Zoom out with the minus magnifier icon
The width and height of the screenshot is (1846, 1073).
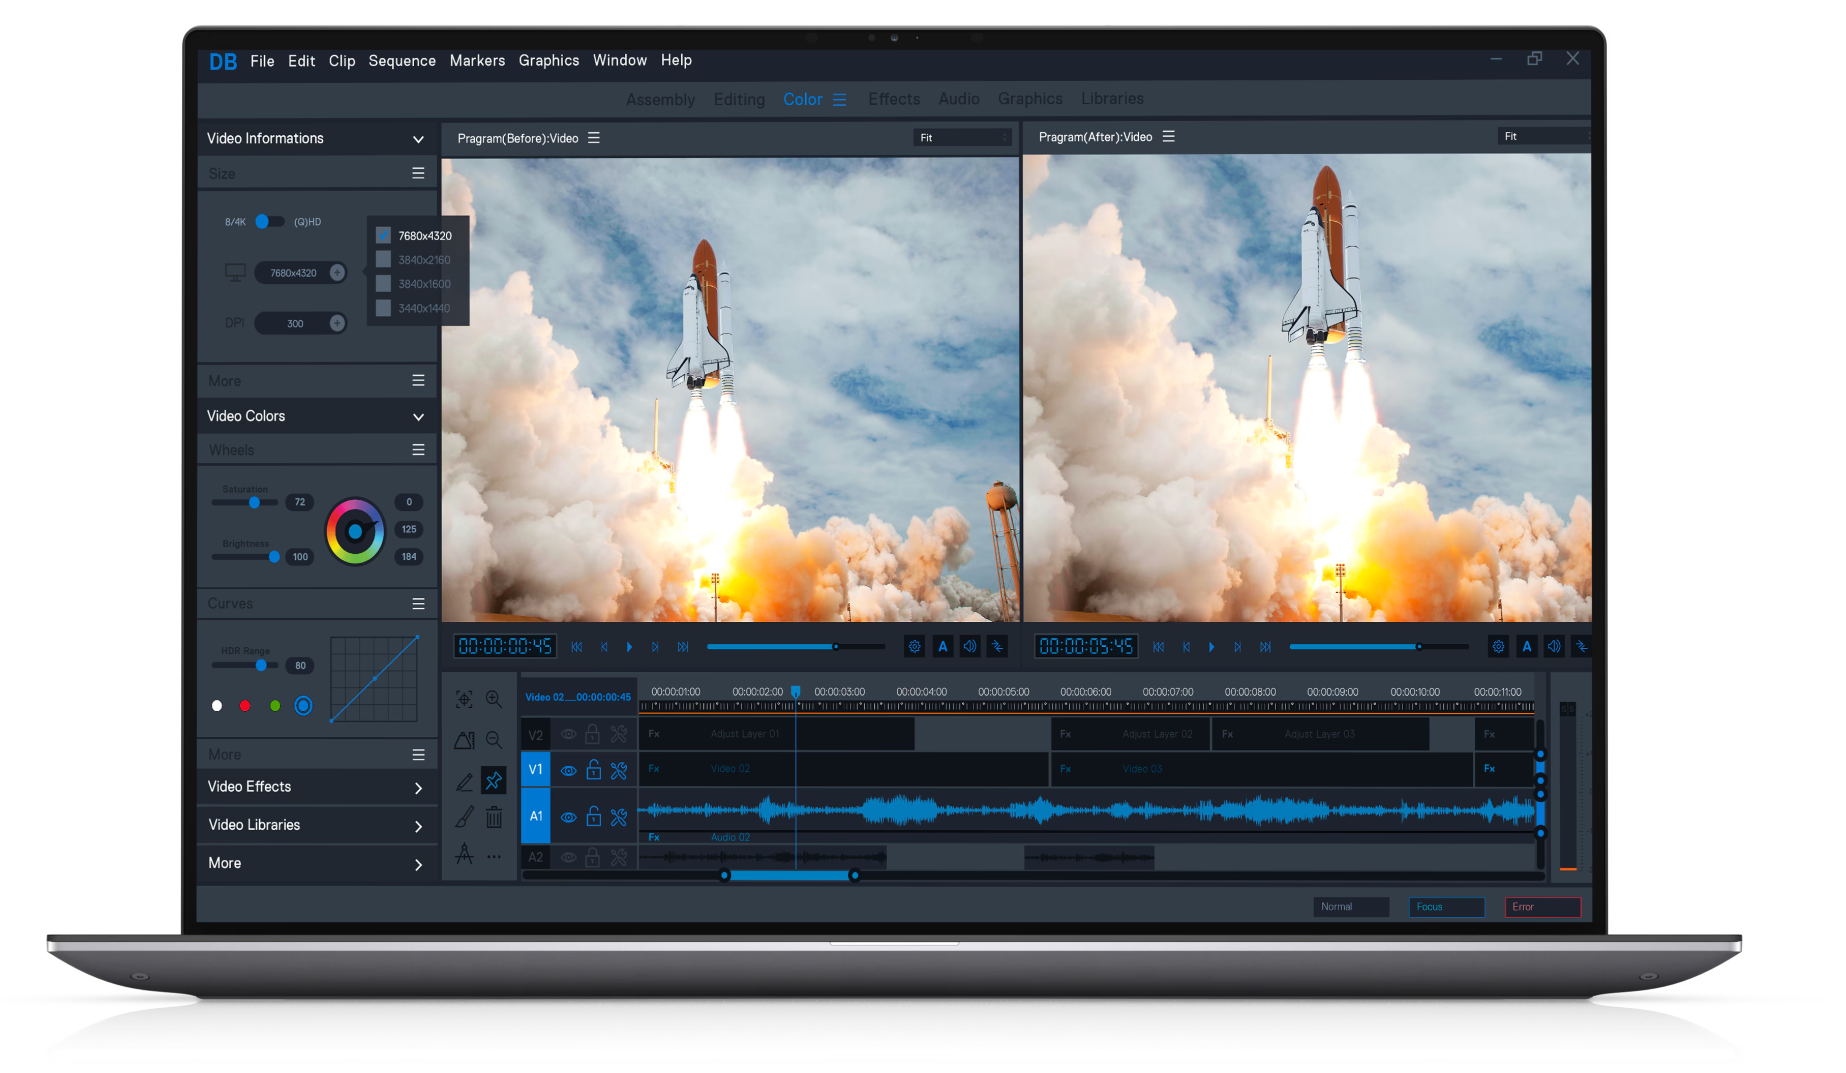[494, 739]
